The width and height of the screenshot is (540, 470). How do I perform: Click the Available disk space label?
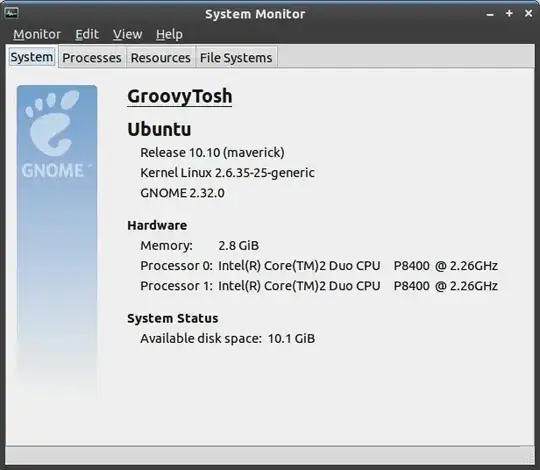[x=201, y=338]
